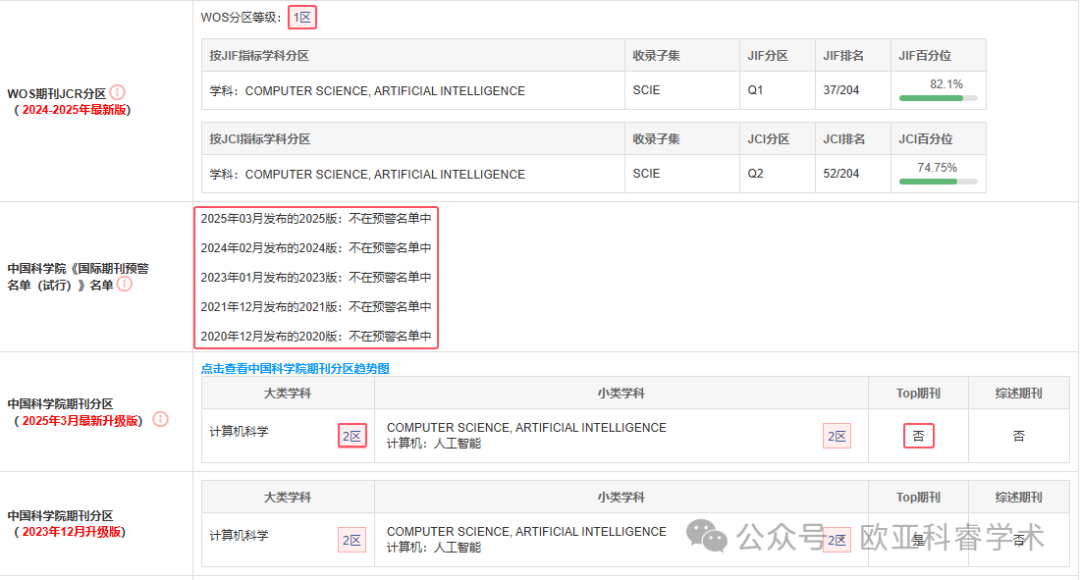Select 计算机科学 cell in 2025 table
This screenshot has width=1080, height=580.
[239, 432]
